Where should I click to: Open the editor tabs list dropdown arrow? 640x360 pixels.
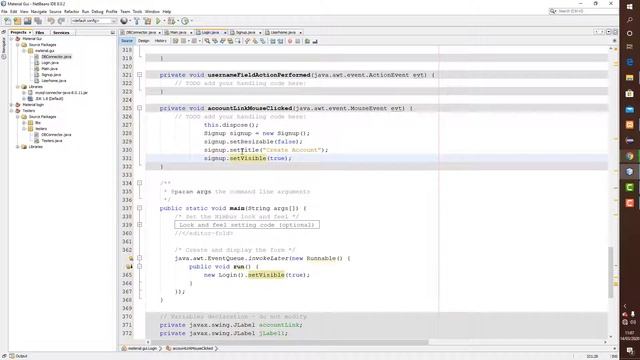pyautogui.click(x=609, y=32)
